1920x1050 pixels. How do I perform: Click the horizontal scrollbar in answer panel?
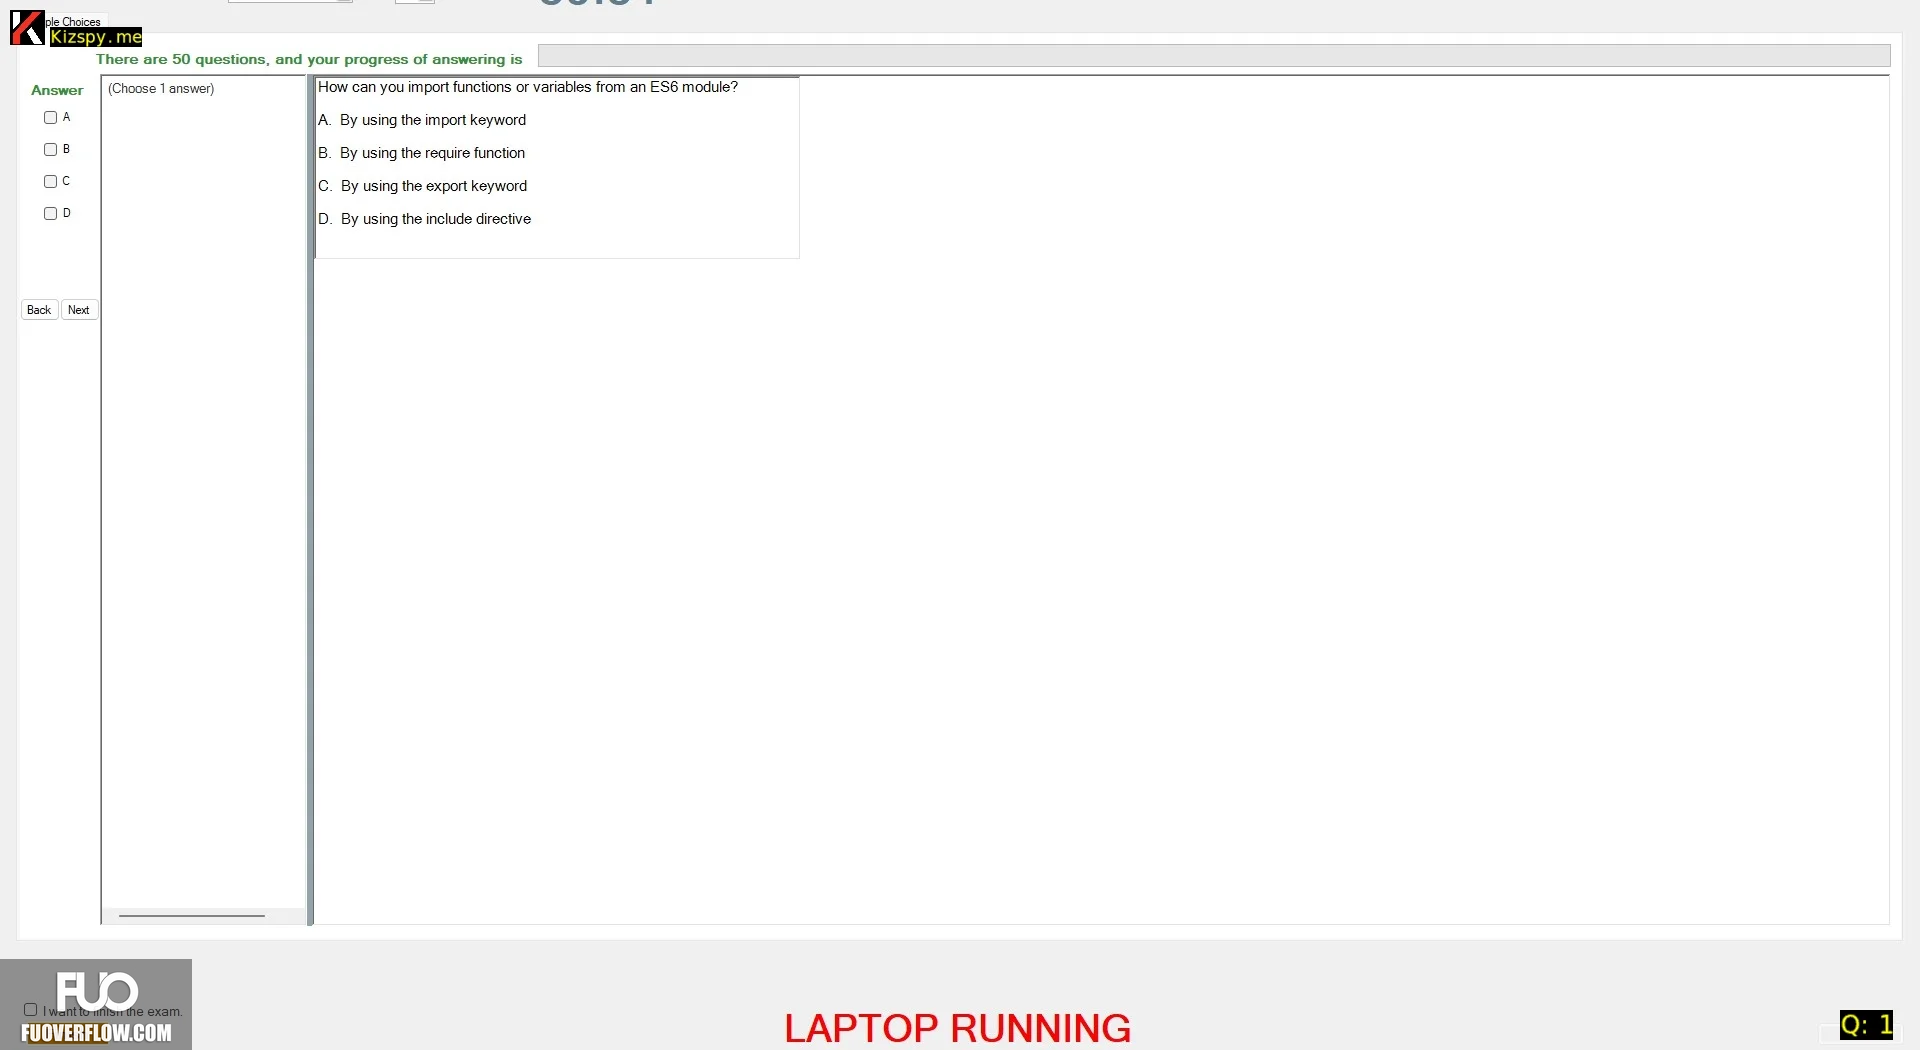[192, 915]
